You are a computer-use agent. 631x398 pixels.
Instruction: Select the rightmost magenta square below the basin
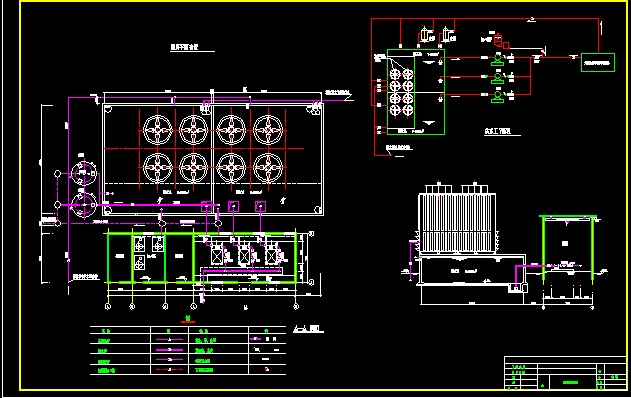click(260, 206)
